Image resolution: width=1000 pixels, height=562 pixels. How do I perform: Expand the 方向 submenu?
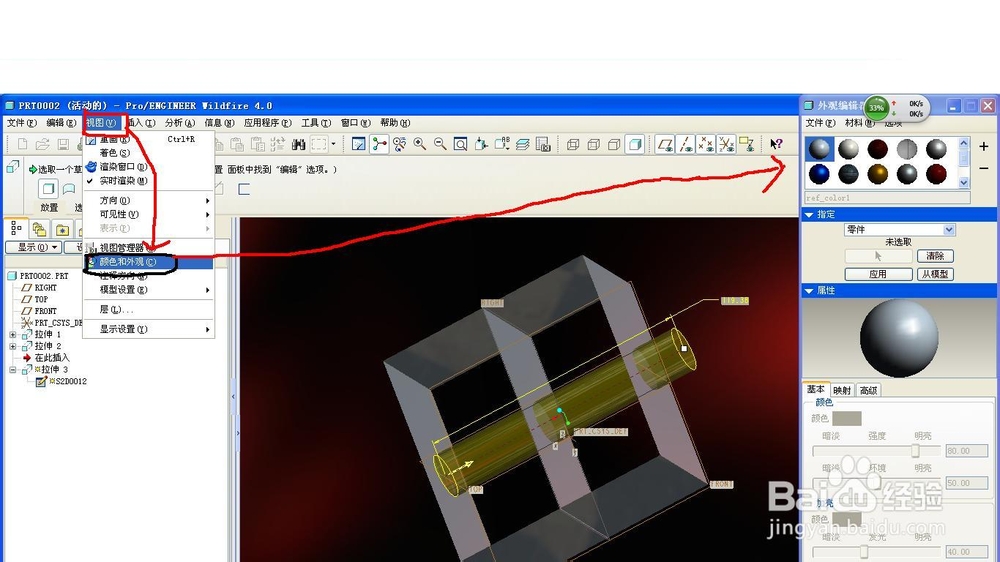click(149, 200)
